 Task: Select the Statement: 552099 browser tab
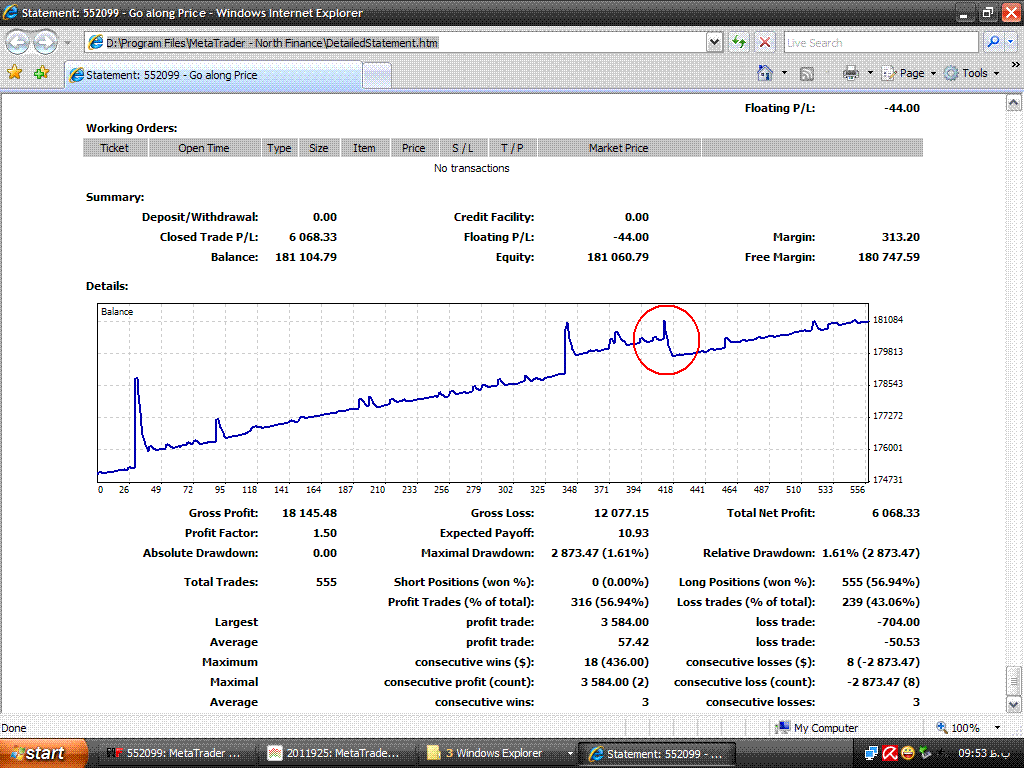(x=213, y=75)
